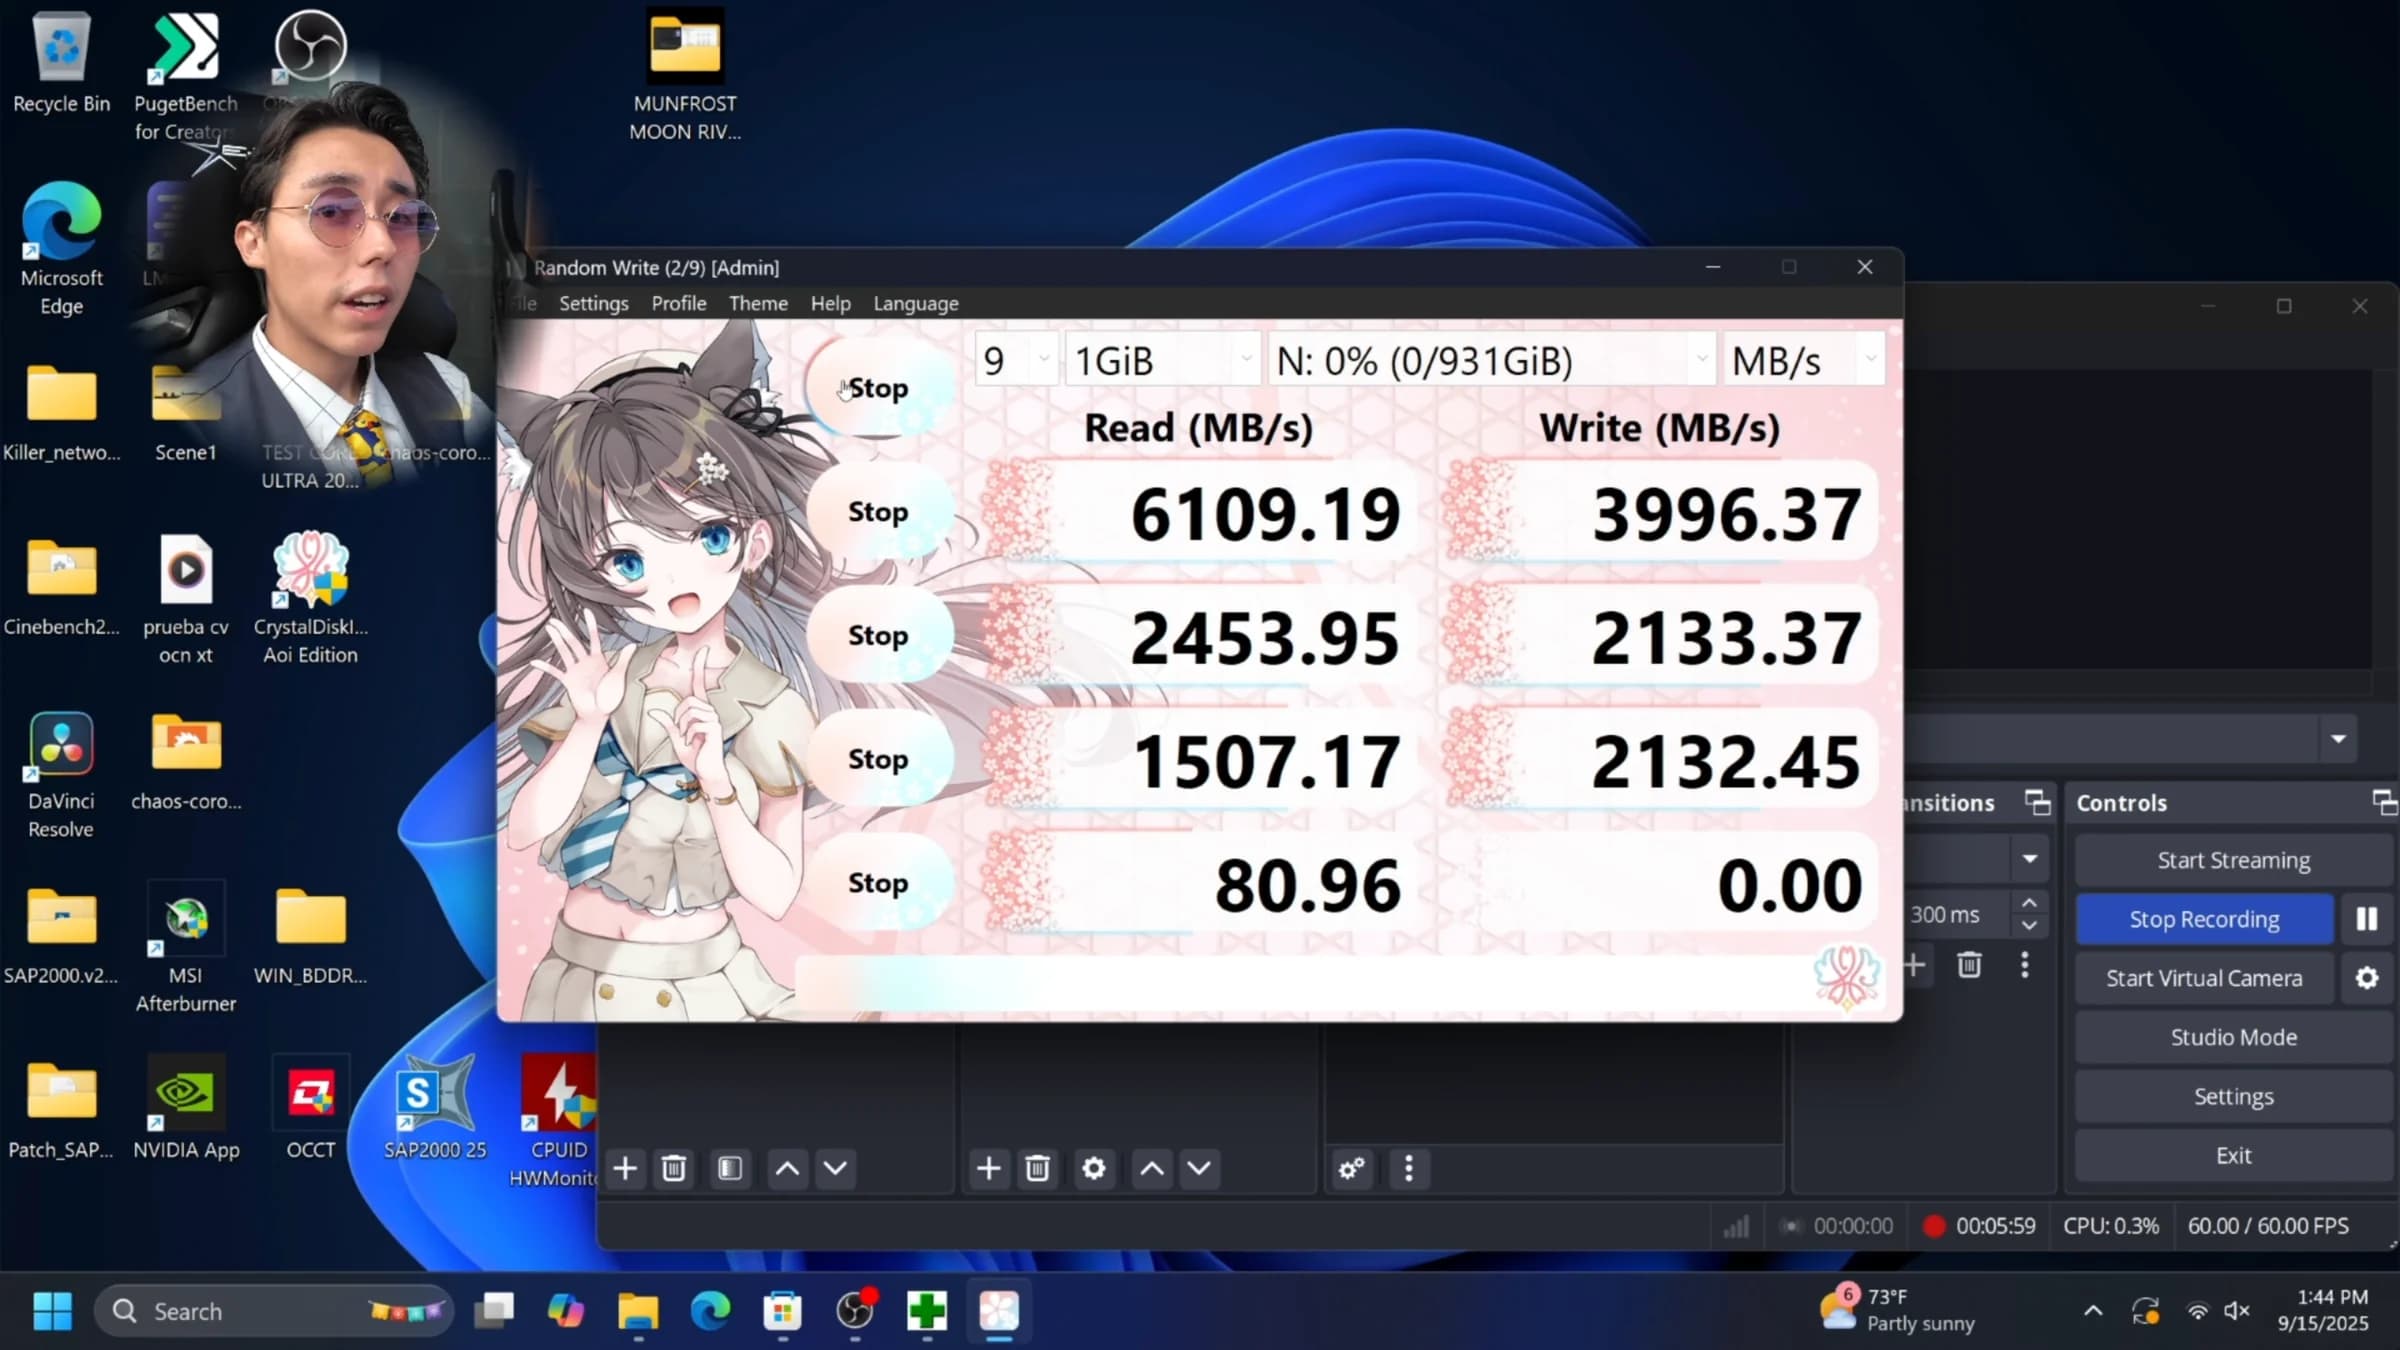
Task: Launch SAP2000 25 desktop shortcut
Action: tap(435, 1108)
